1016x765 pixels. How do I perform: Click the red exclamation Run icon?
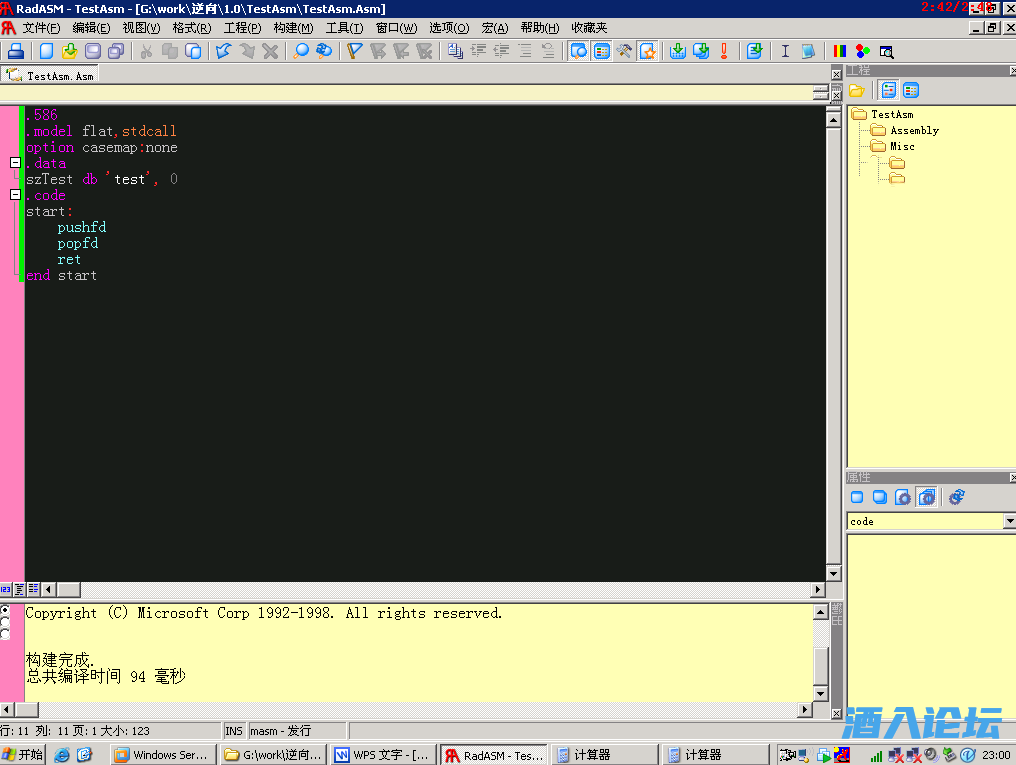click(724, 51)
